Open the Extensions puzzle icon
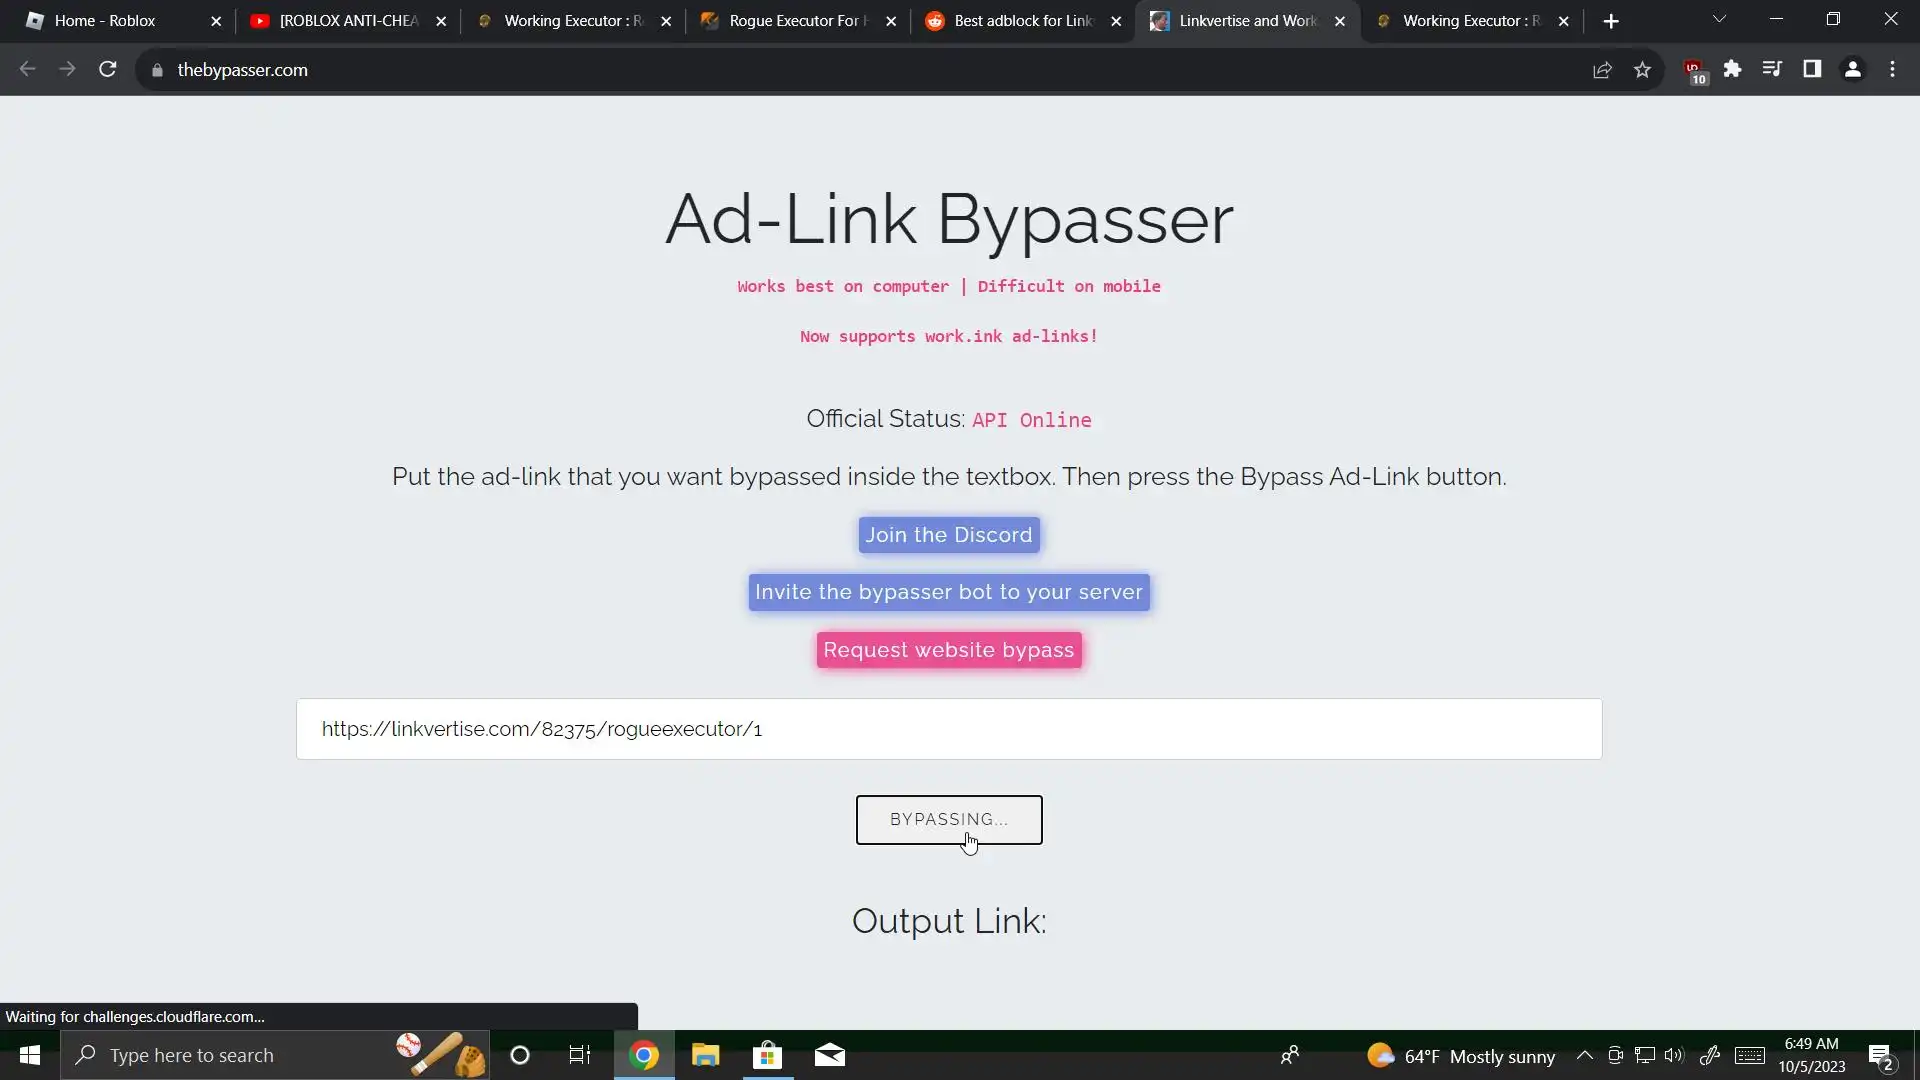The image size is (1920, 1080). pos(1732,69)
